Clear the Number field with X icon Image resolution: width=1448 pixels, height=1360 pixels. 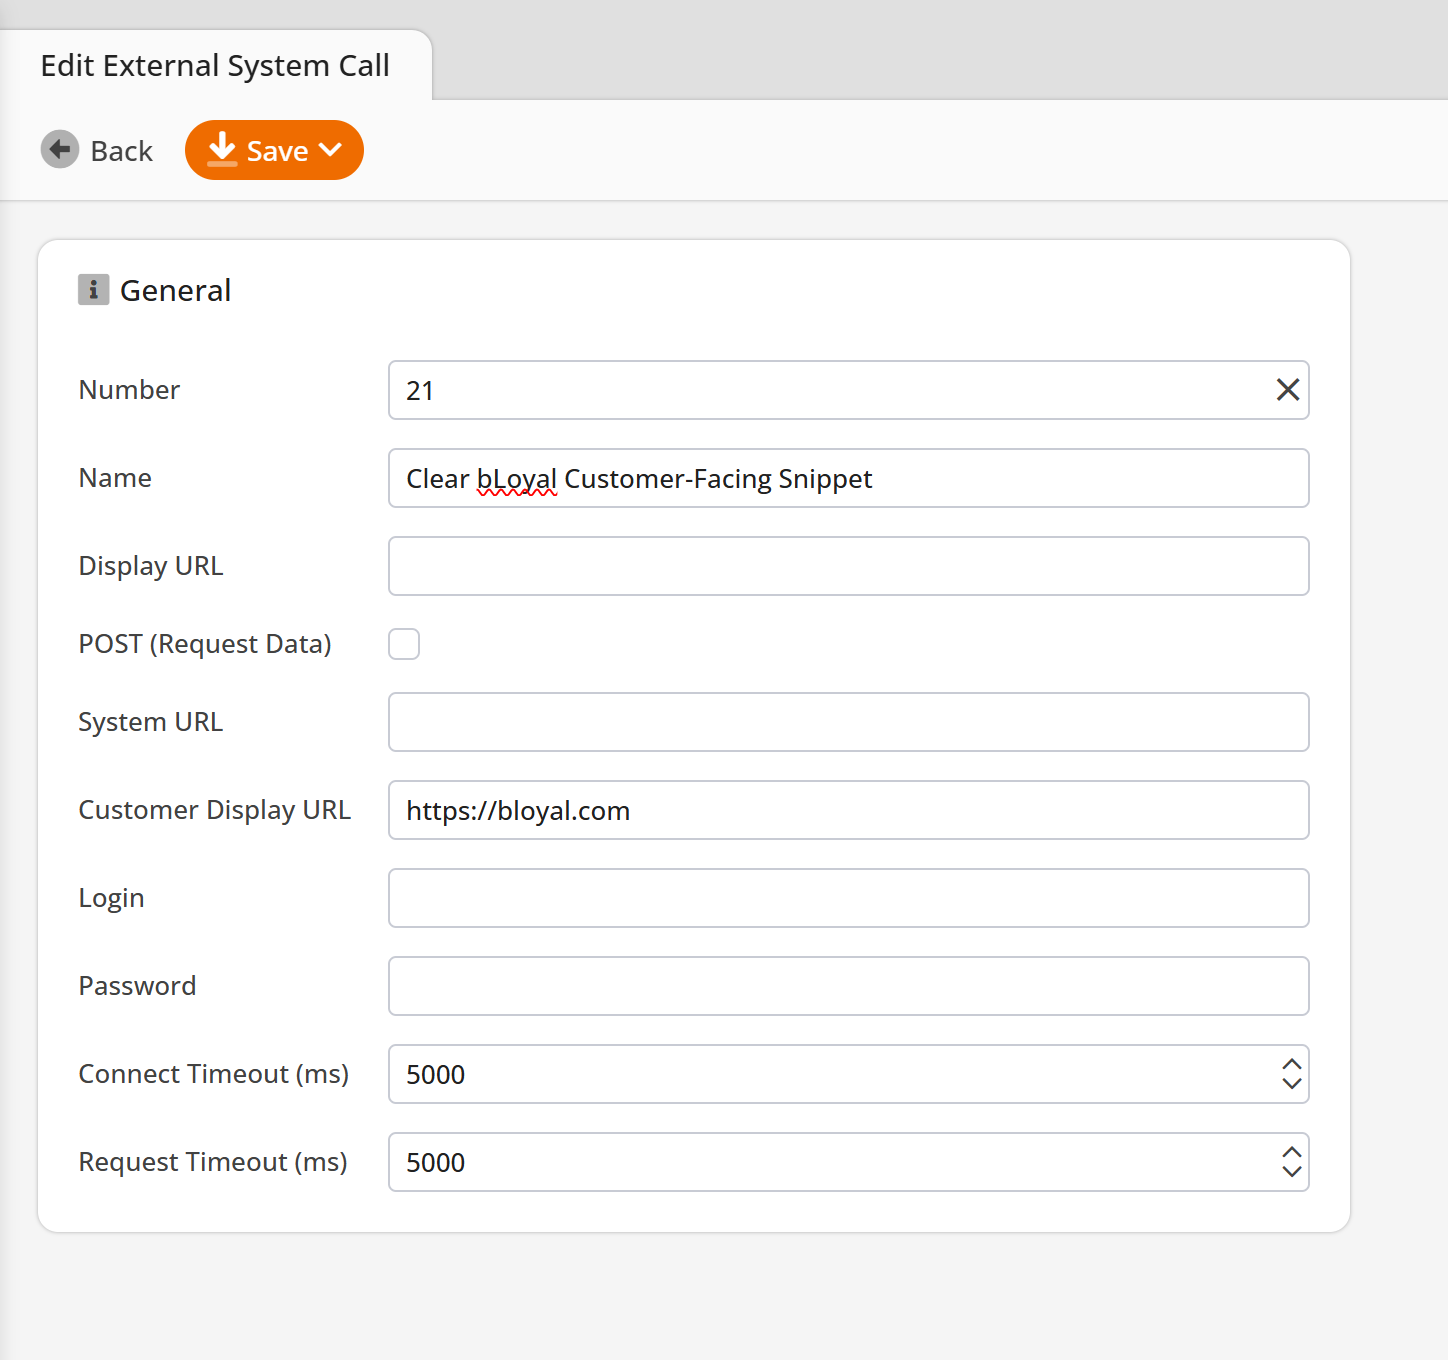(x=1288, y=390)
